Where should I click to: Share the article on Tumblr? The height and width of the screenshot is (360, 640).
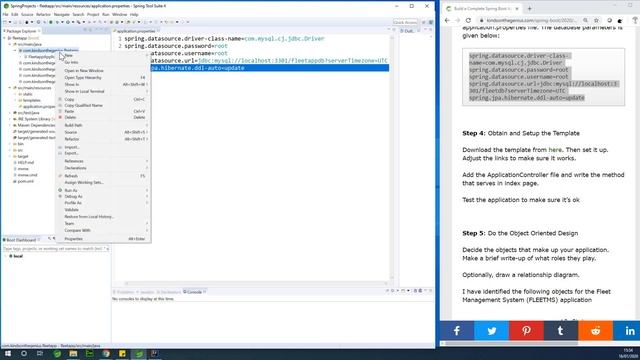(x=561, y=331)
